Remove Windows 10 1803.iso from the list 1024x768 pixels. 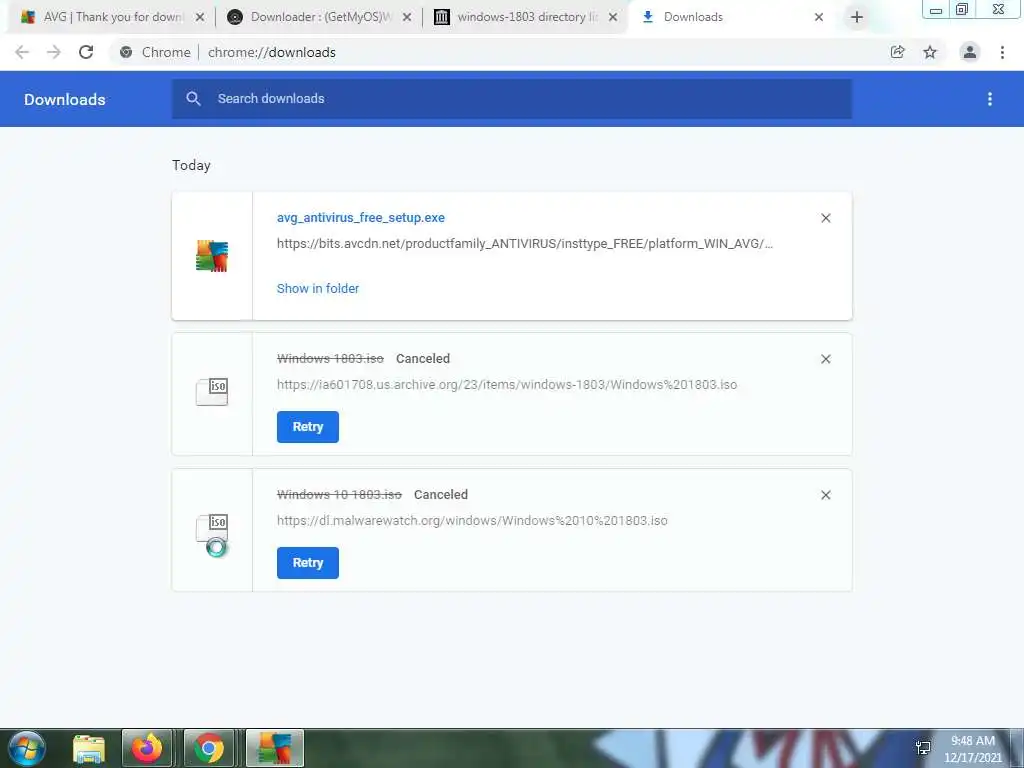[825, 495]
